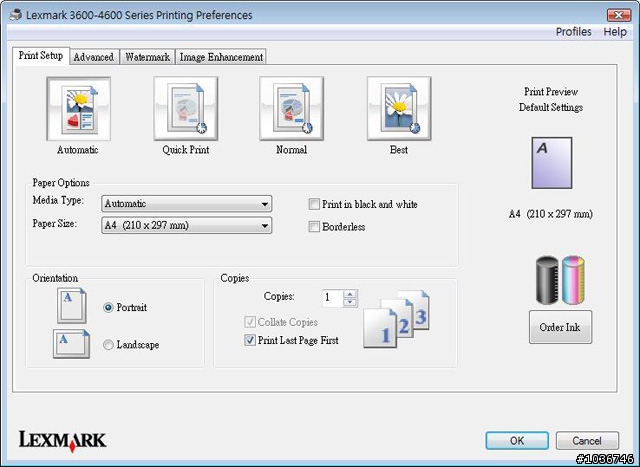Open the Image Enhancement tab

[x=221, y=57]
